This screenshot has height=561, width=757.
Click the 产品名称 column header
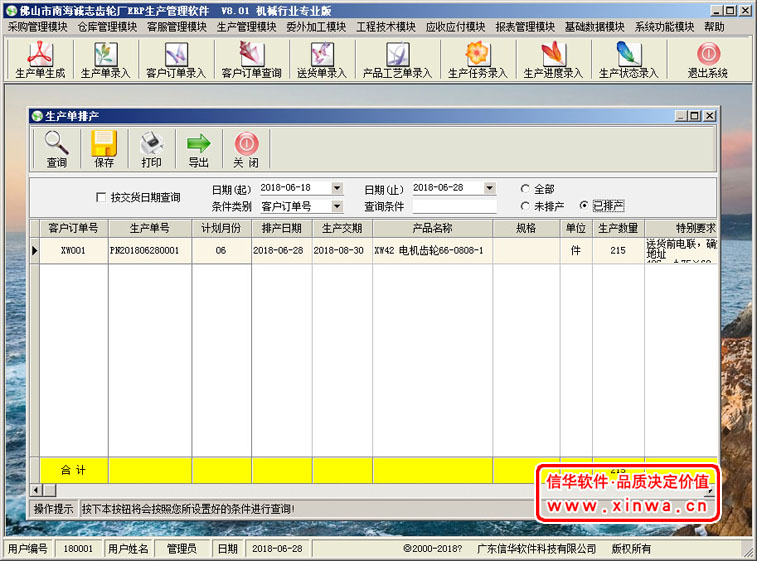[433, 228]
